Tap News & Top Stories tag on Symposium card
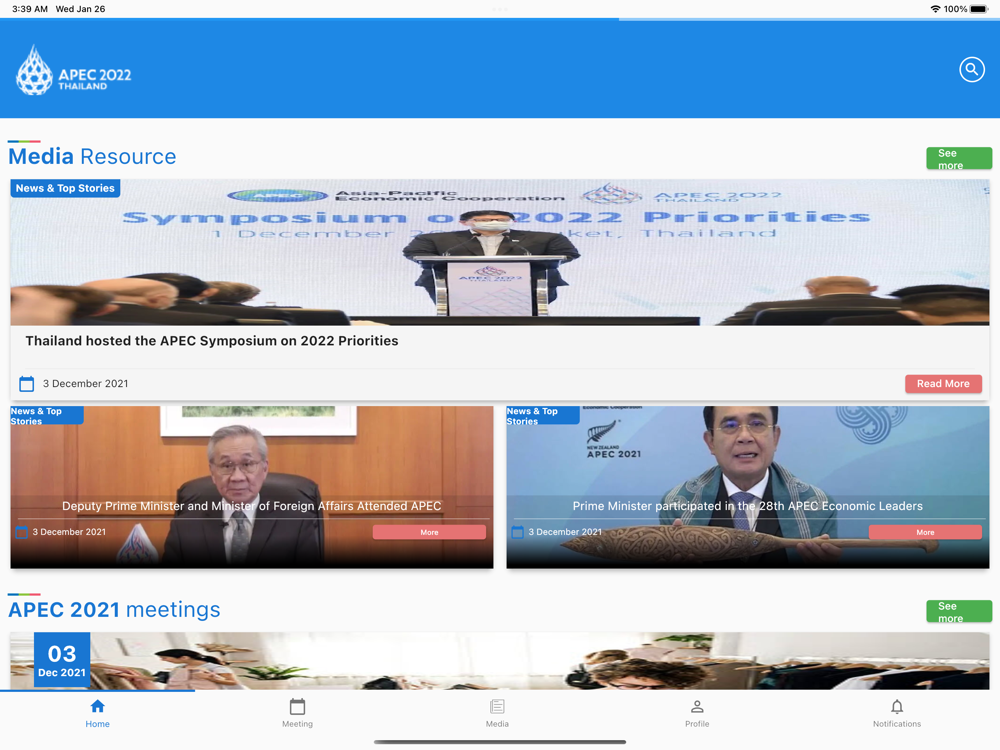The image size is (1000, 750). [x=65, y=188]
